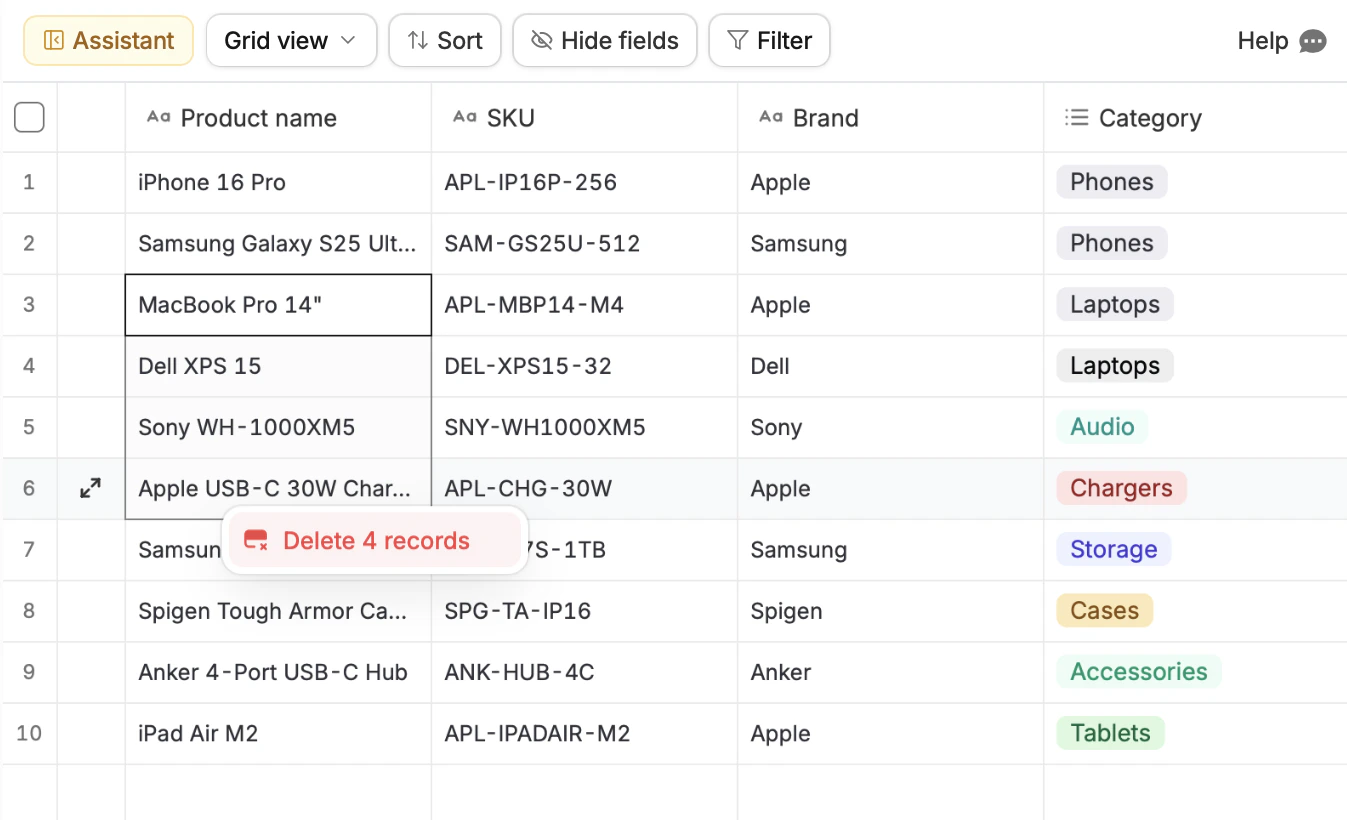
Task: Click row number 10
Action: pyautogui.click(x=29, y=733)
